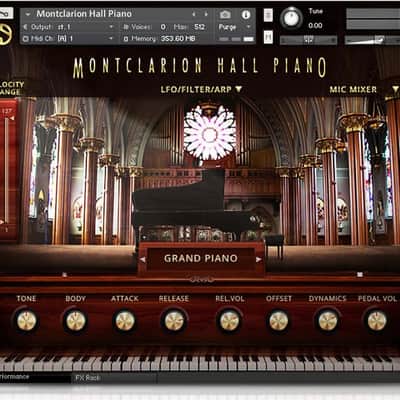Click the Montclarion Hall Piano instrument name
The height and width of the screenshot is (400, 400).
[84, 14]
